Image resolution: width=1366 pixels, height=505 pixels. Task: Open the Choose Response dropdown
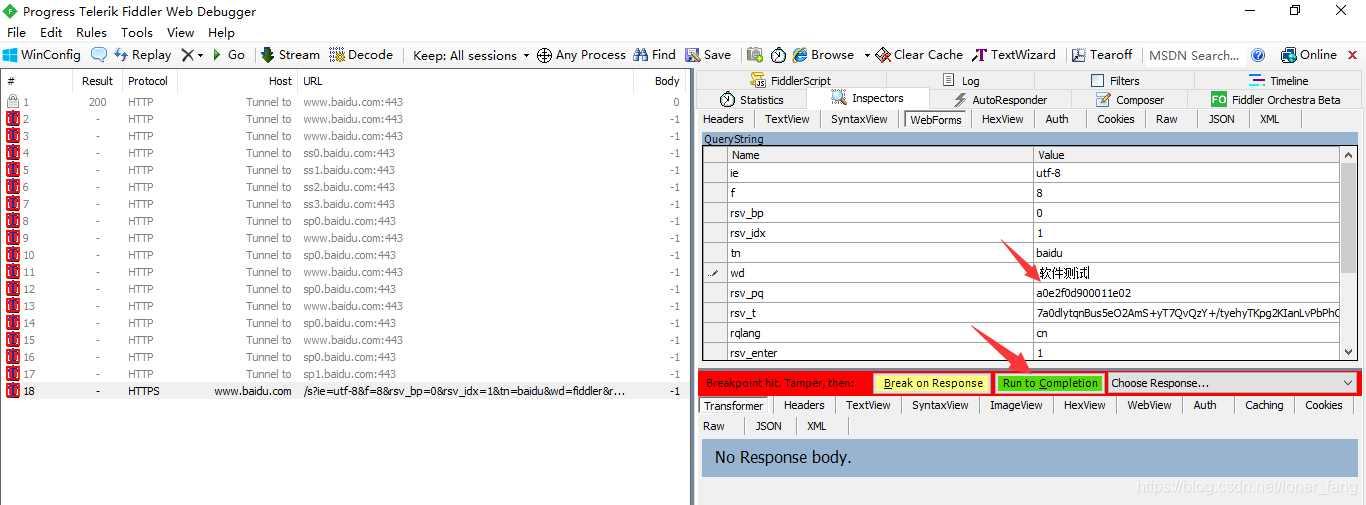[1232, 383]
